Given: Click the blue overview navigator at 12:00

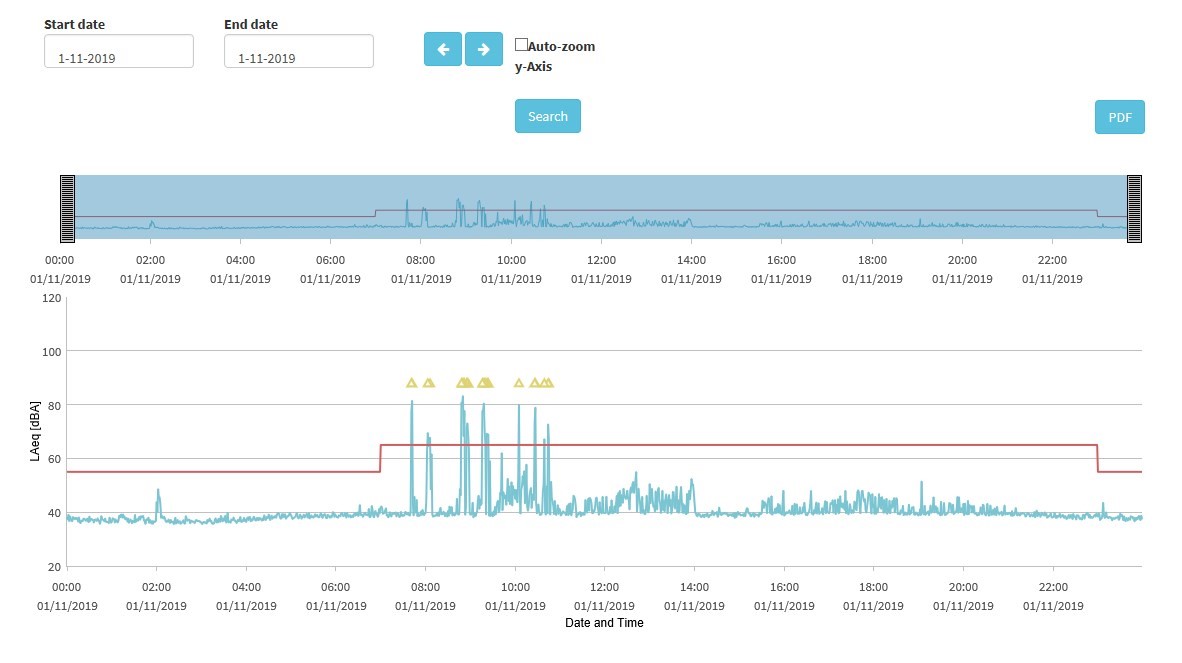Looking at the screenshot, I should (x=601, y=208).
